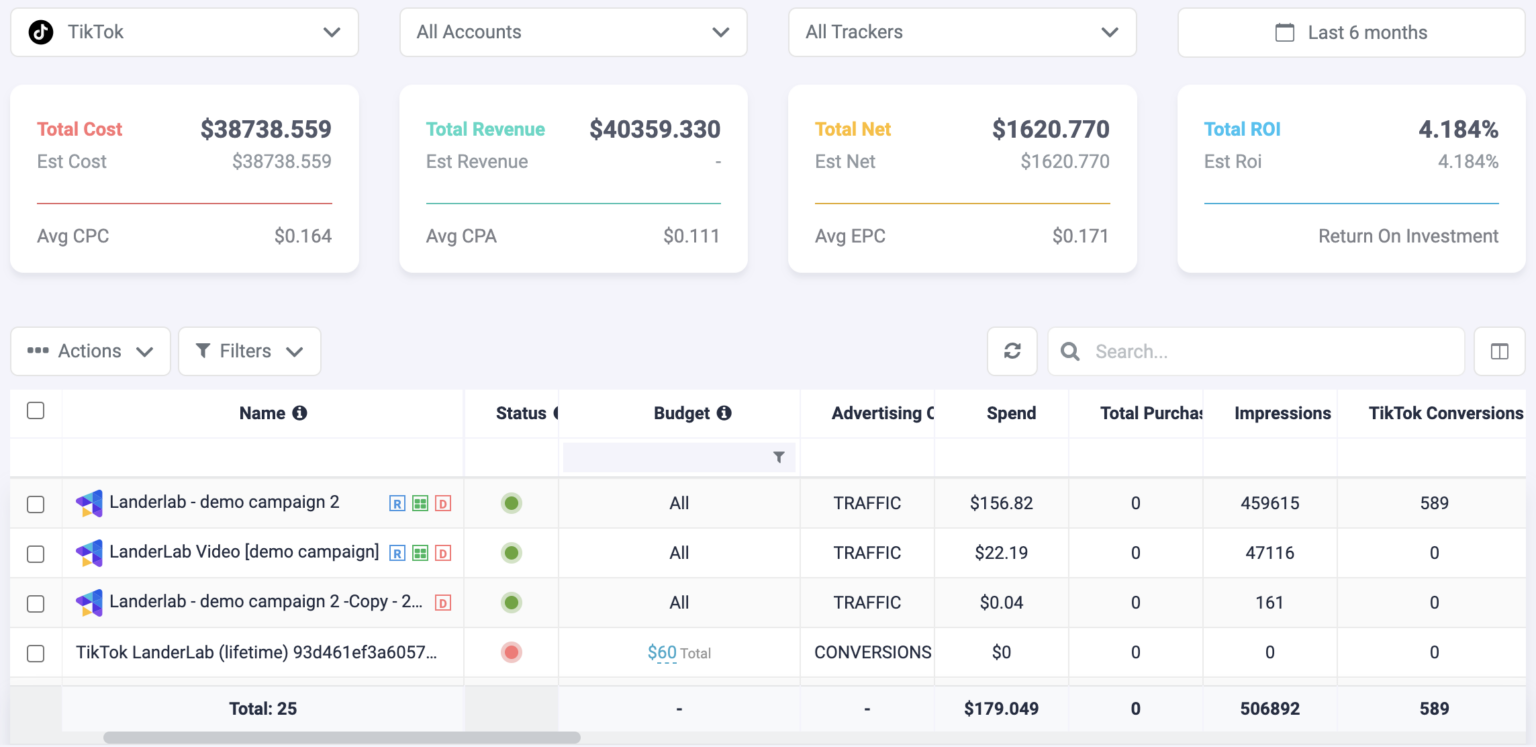
Task: Open the All Trackers dropdown
Action: (x=962, y=31)
